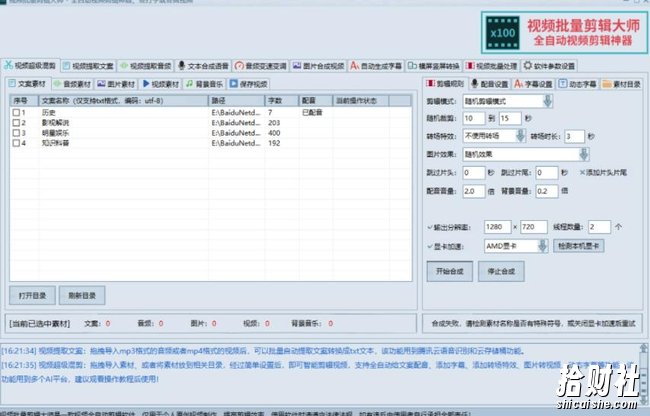Show the 配音设置 microphone tab
This screenshot has width=650, height=416.
point(490,84)
